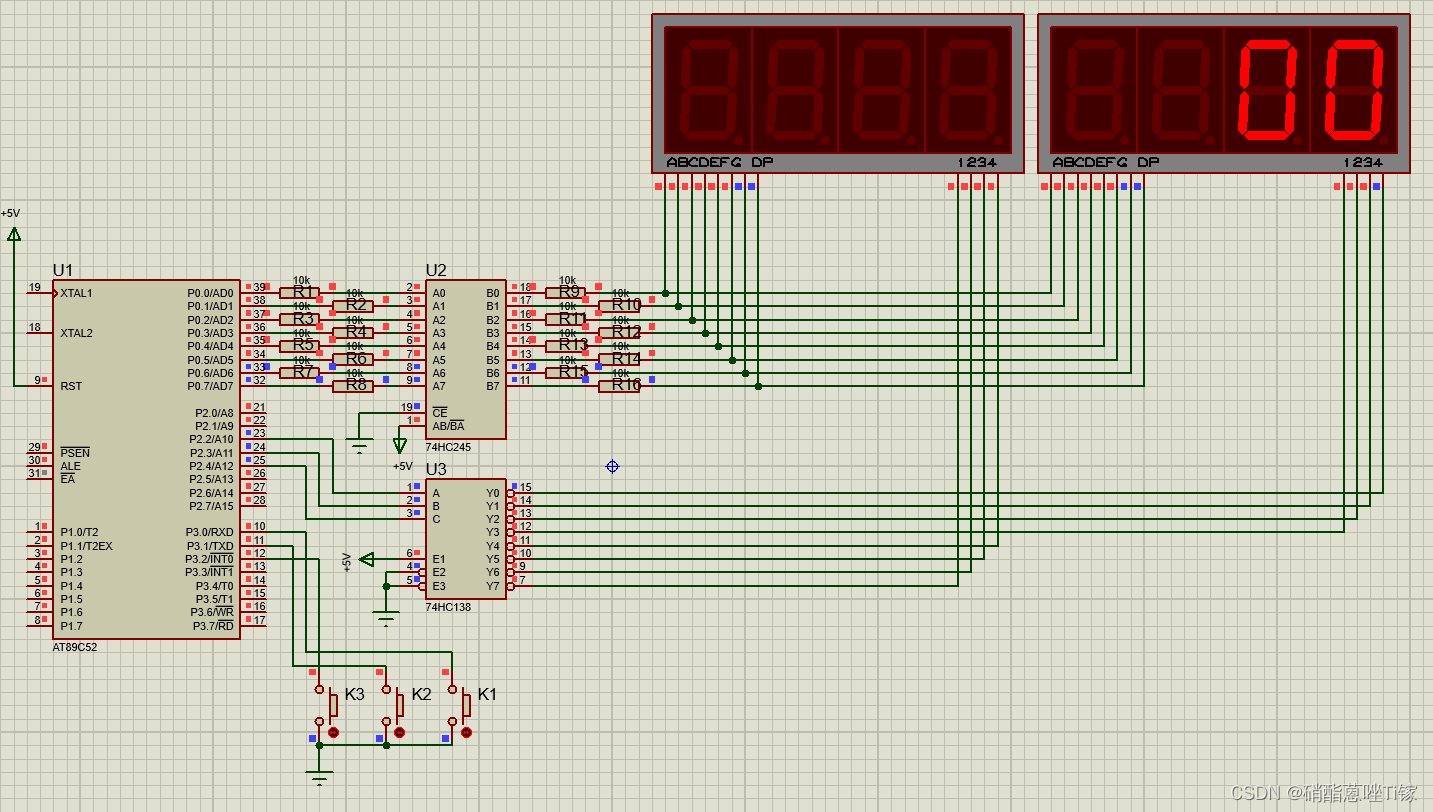This screenshot has height=812, width=1433.
Task: Click the AT89C52 part label text
Action: point(75,647)
